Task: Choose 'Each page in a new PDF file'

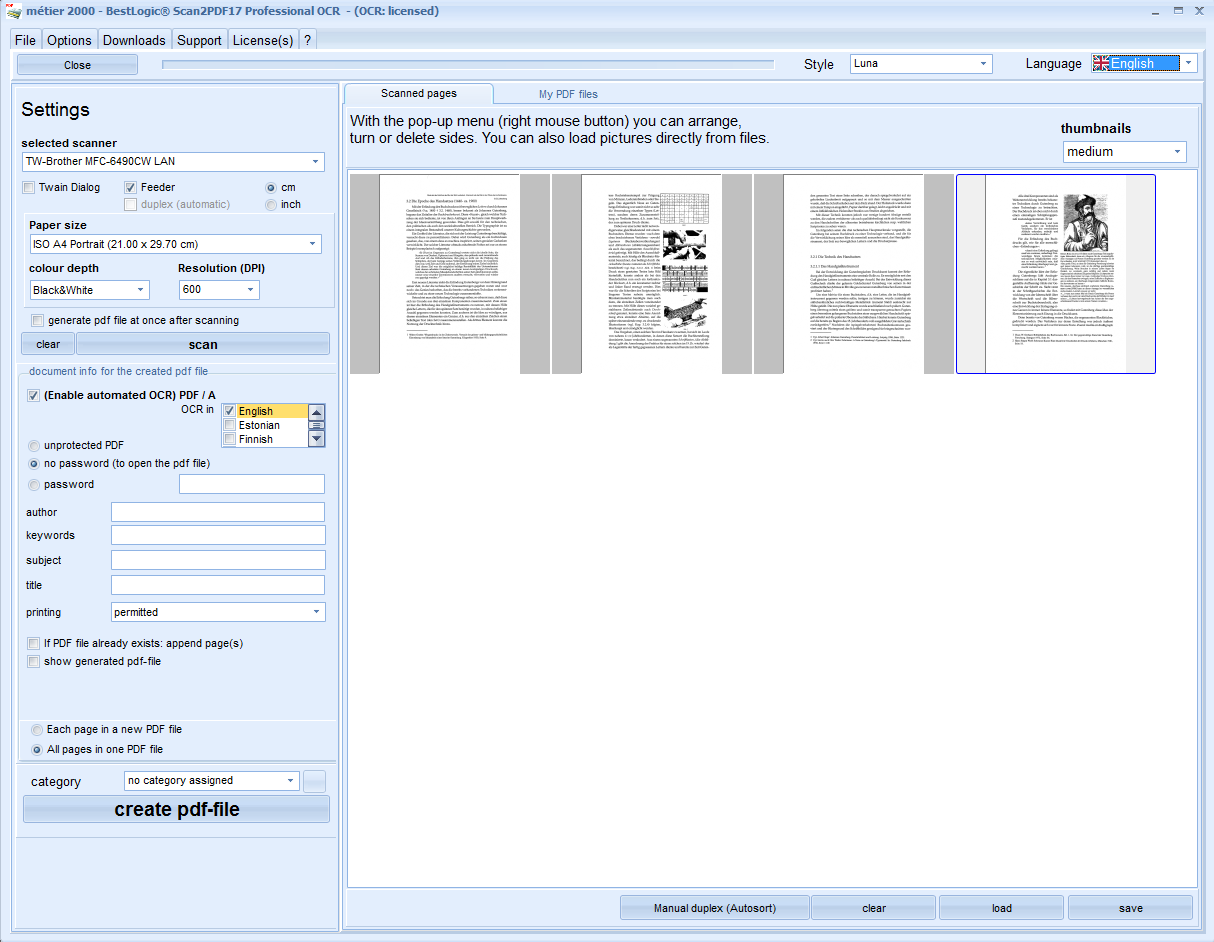Action: click(37, 730)
